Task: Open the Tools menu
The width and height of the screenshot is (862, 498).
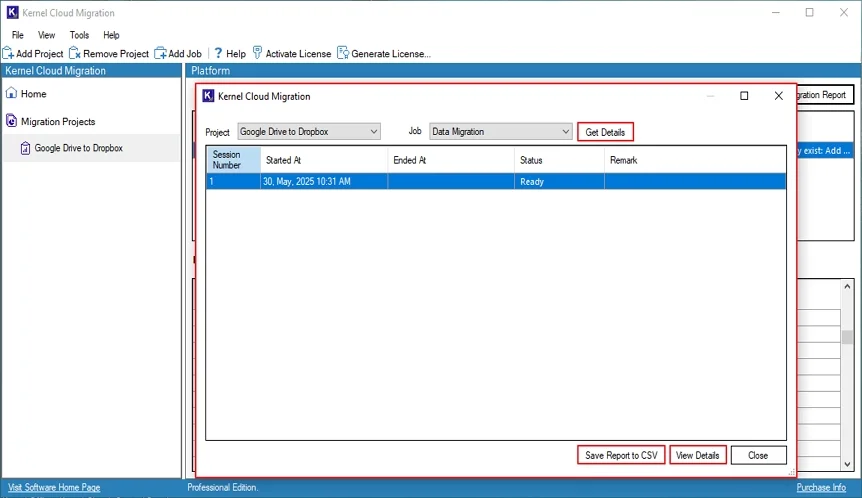Action: pos(79,35)
